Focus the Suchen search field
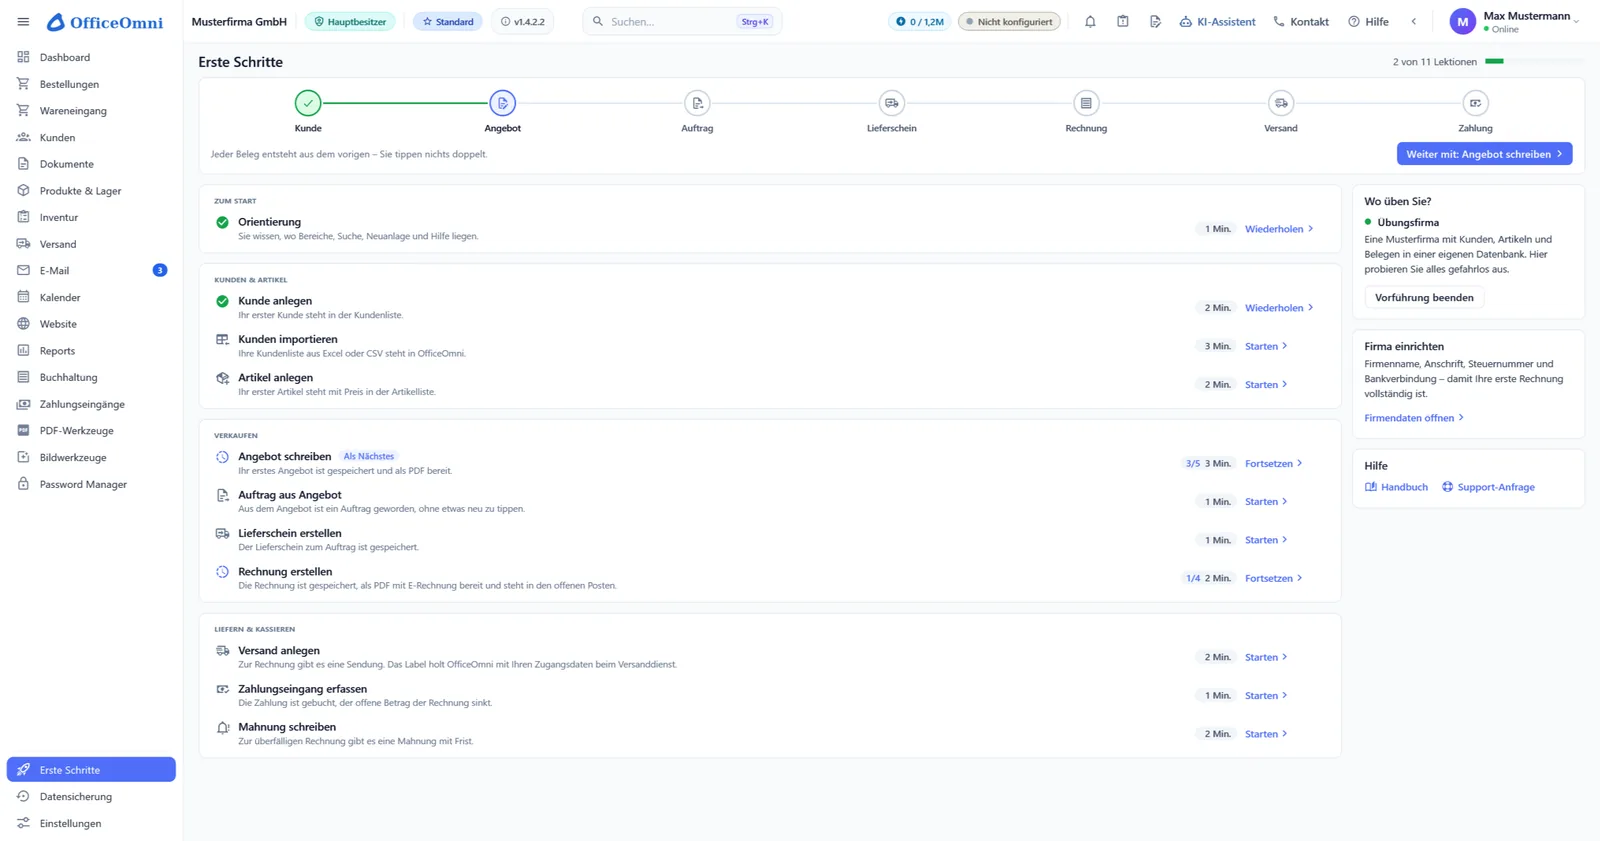The height and width of the screenshot is (841, 1600). [x=682, y=21]
